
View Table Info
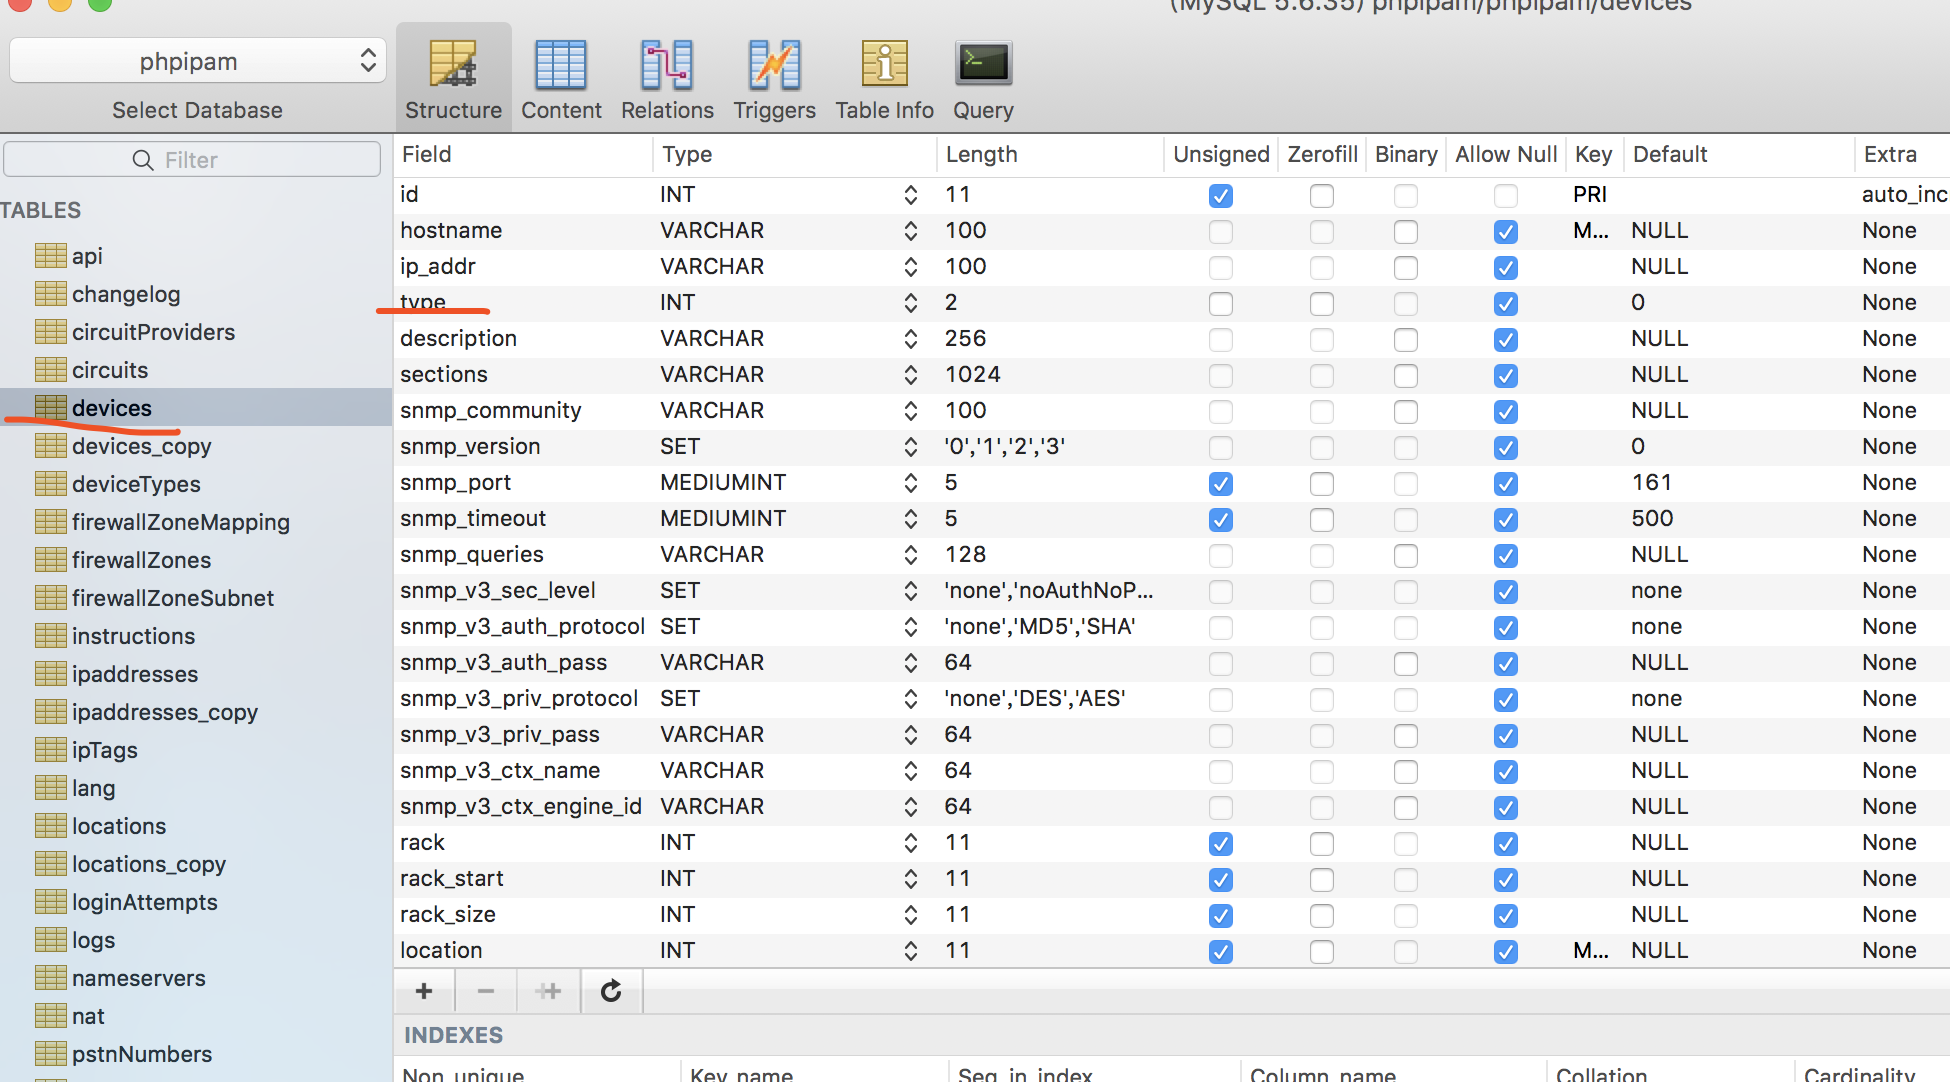[x=883, y=78]
